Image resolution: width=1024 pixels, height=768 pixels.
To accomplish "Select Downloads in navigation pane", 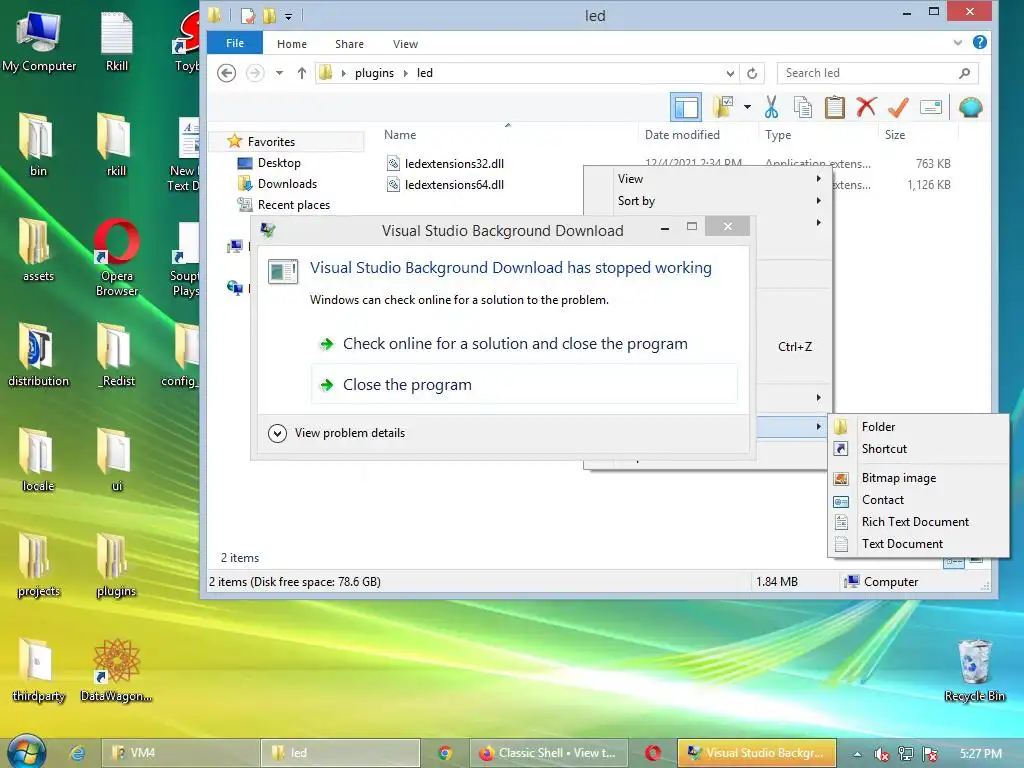I will click(x=287, y=184).
